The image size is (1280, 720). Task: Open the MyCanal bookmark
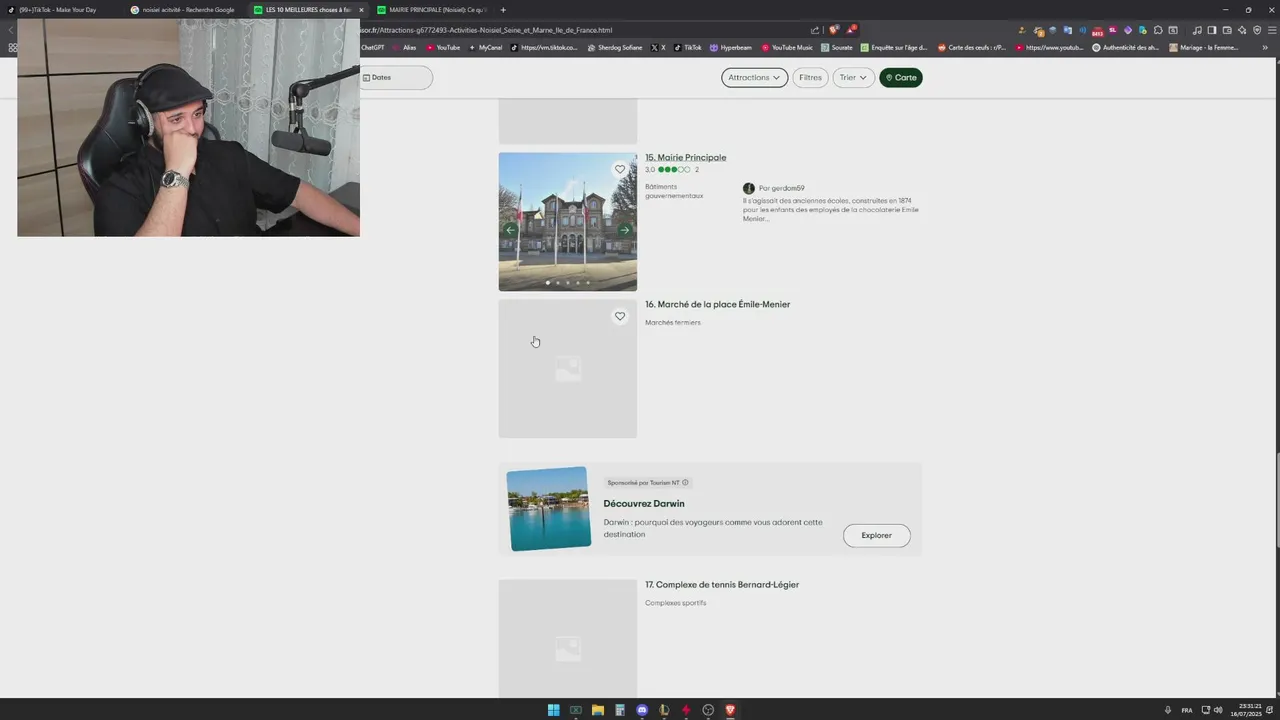click(486, 47)
